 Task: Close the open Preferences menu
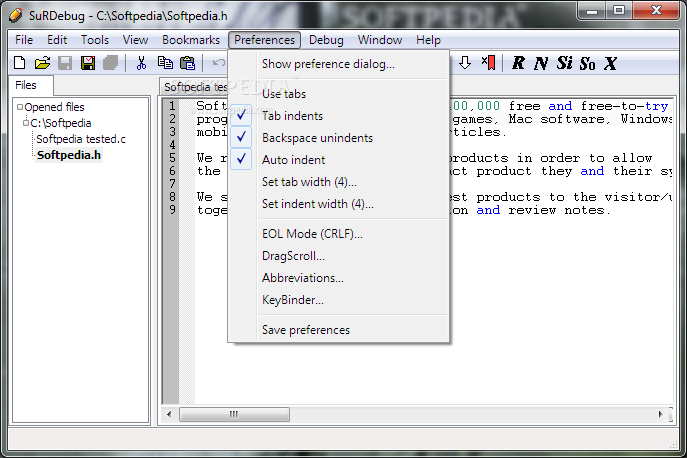(264, 40)
